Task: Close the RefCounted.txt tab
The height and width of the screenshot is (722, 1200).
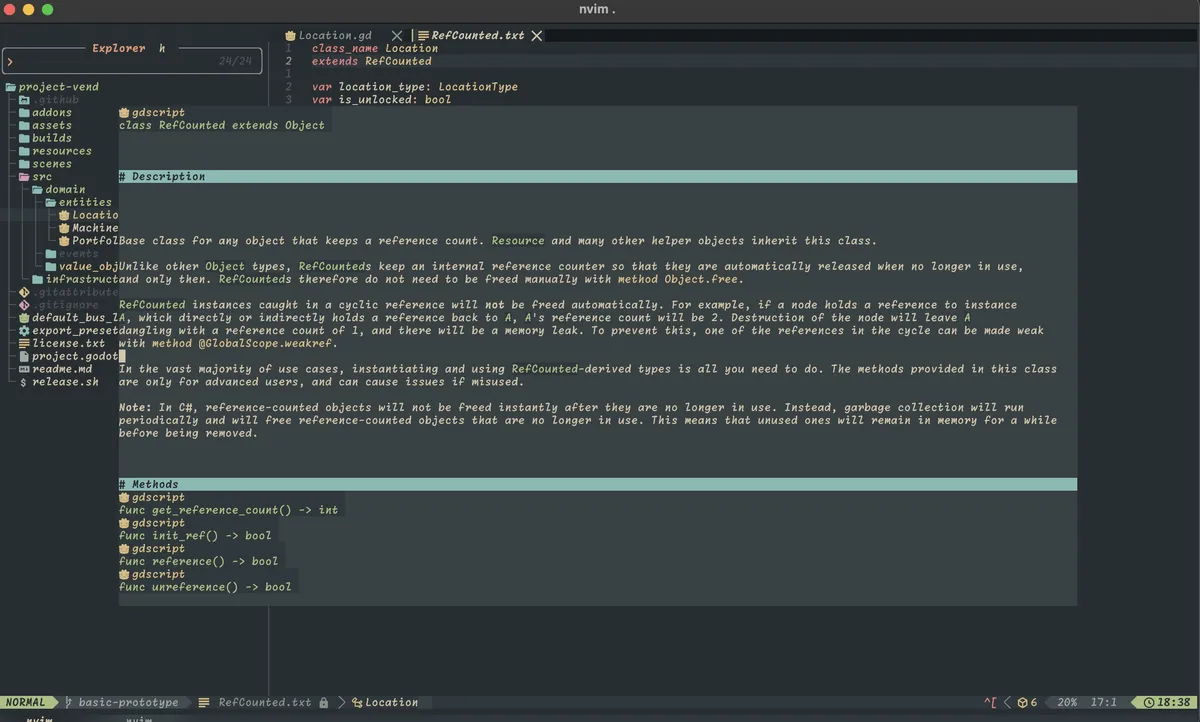Action: [x=537, y=34]
